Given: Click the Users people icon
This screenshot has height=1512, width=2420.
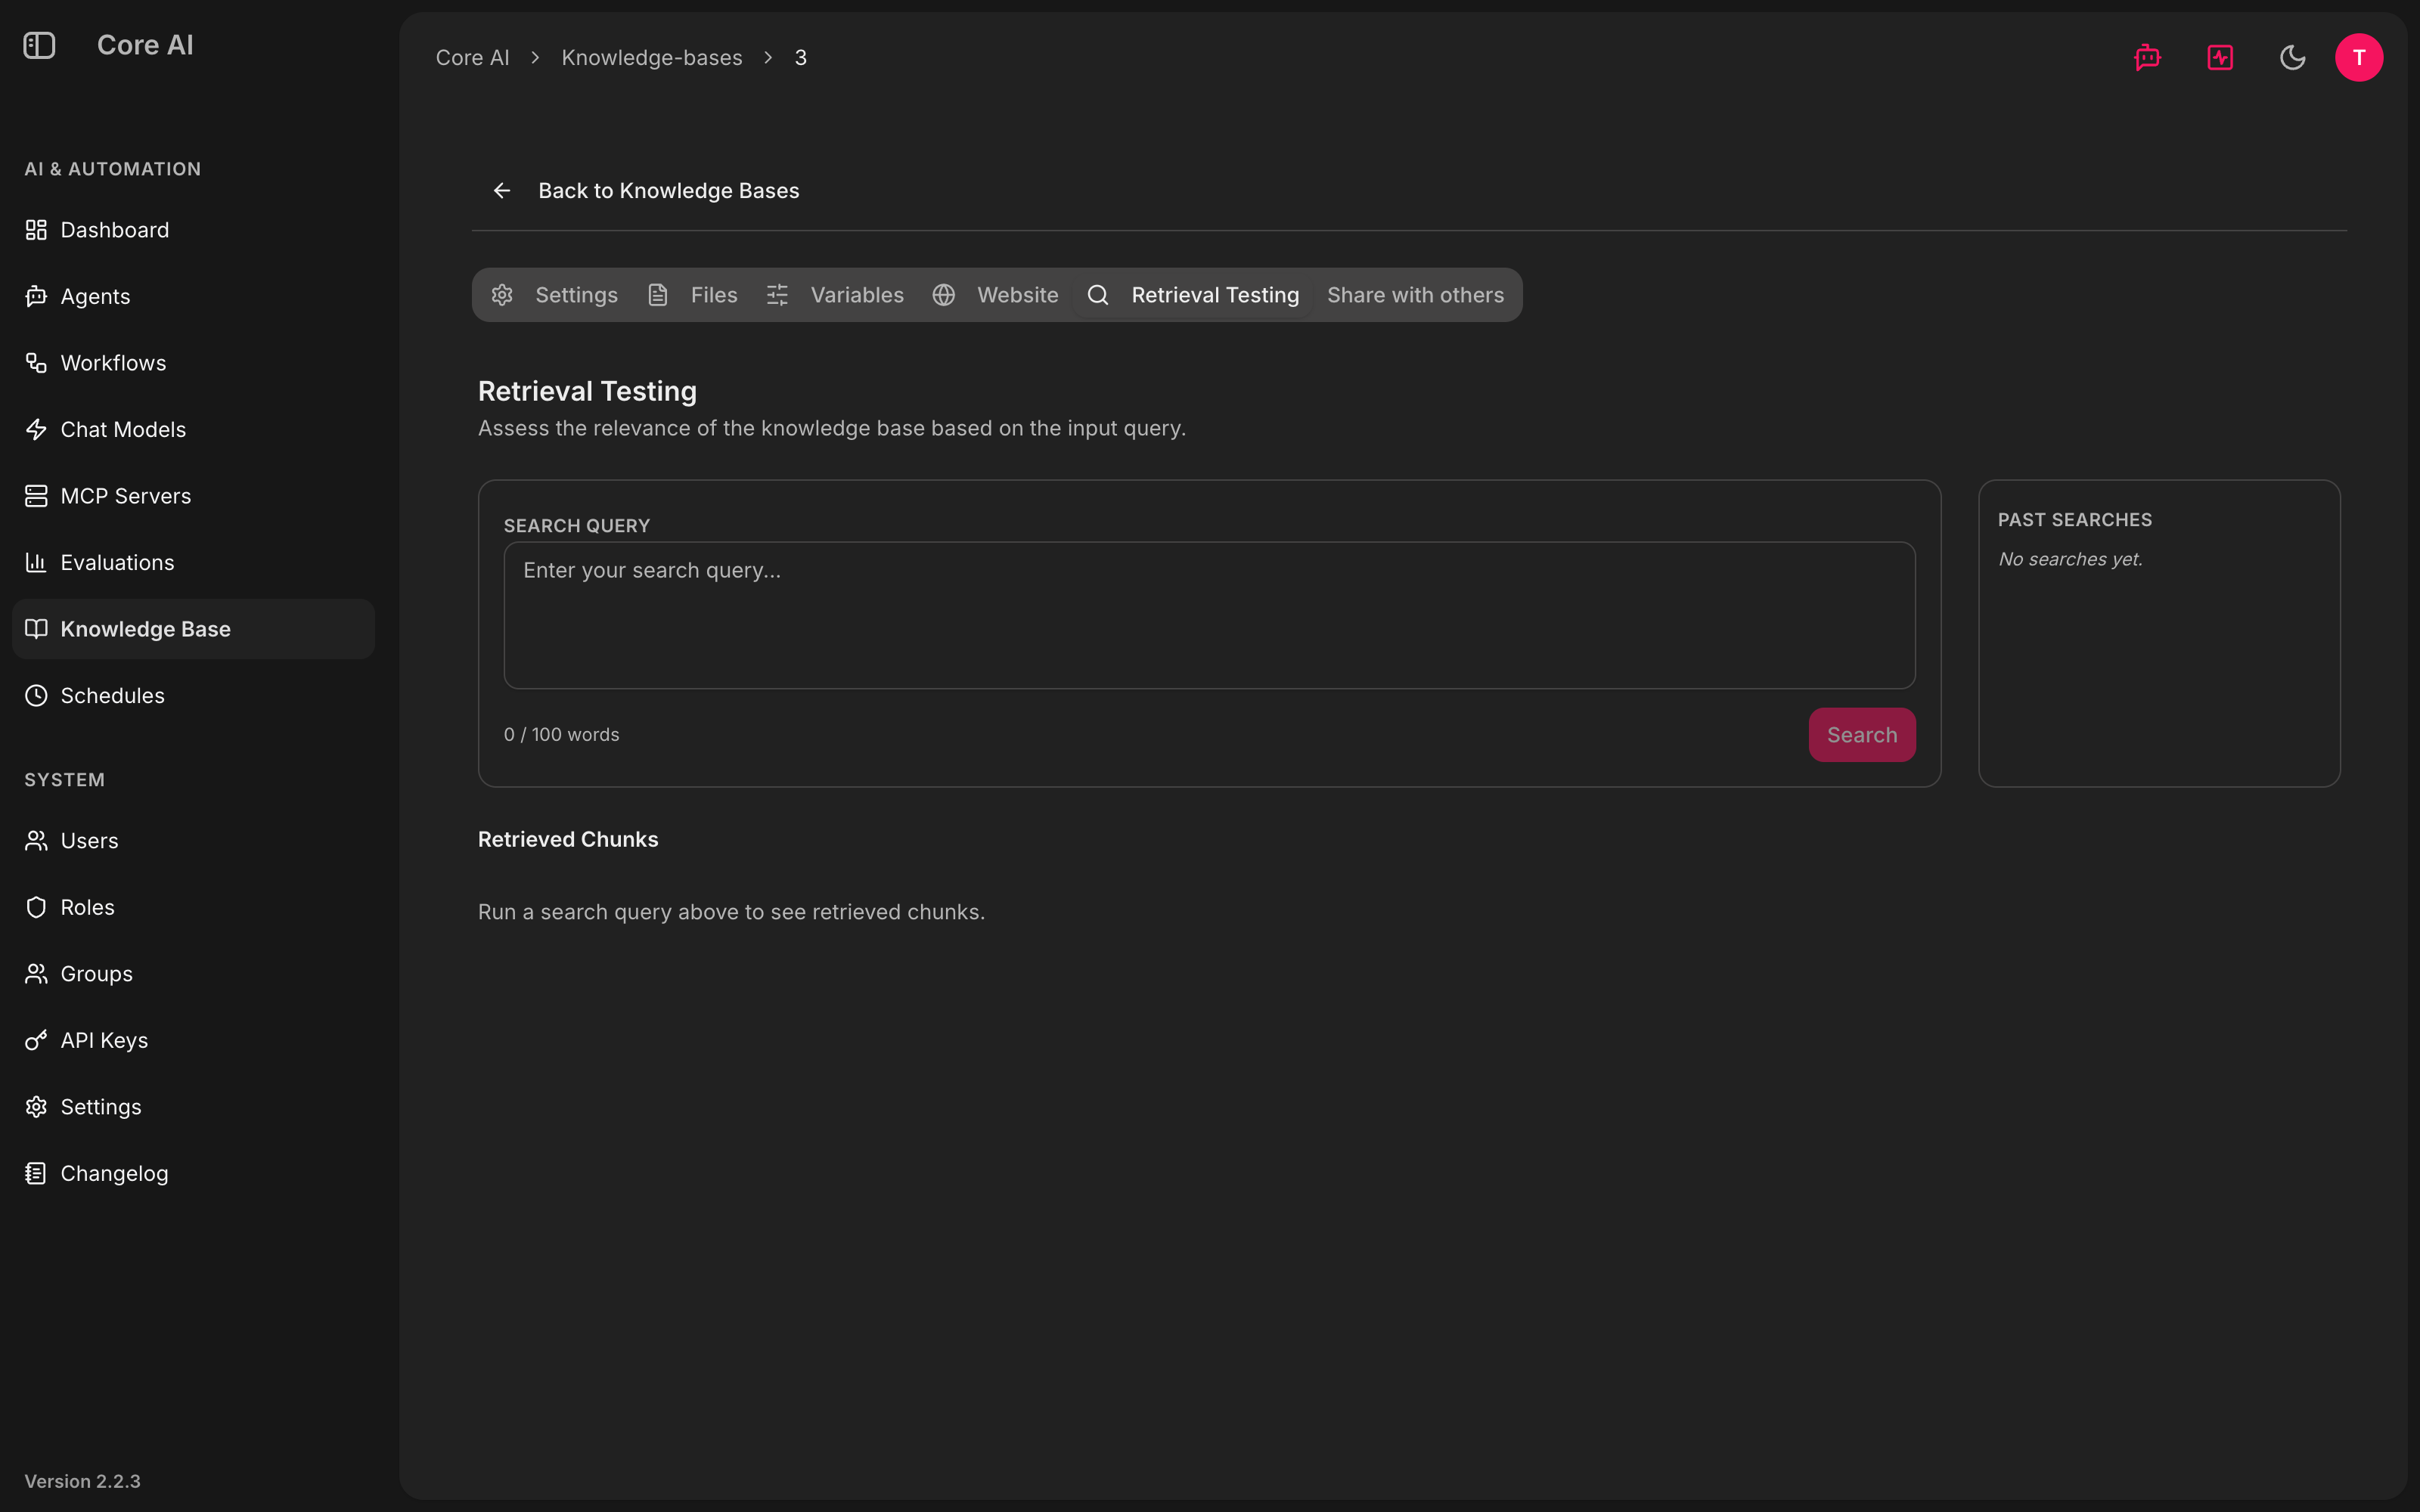Looking at the screenshot, I should 36,841.
